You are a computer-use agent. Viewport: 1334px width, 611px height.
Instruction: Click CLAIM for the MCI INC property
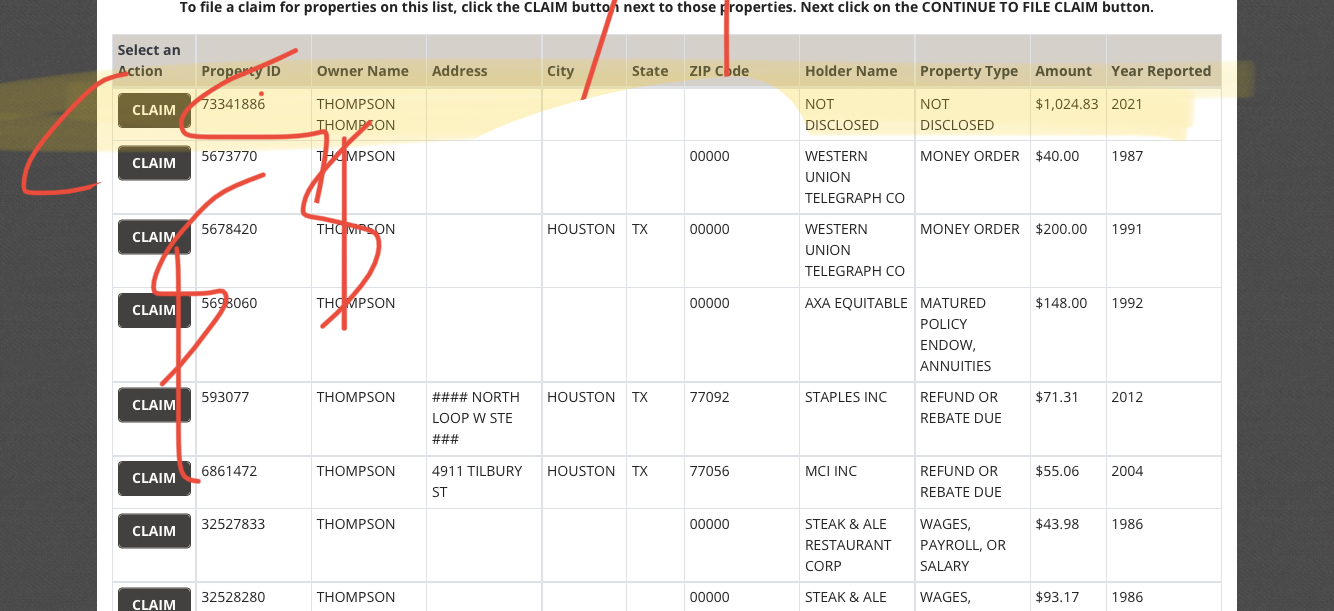coord(154,478)
